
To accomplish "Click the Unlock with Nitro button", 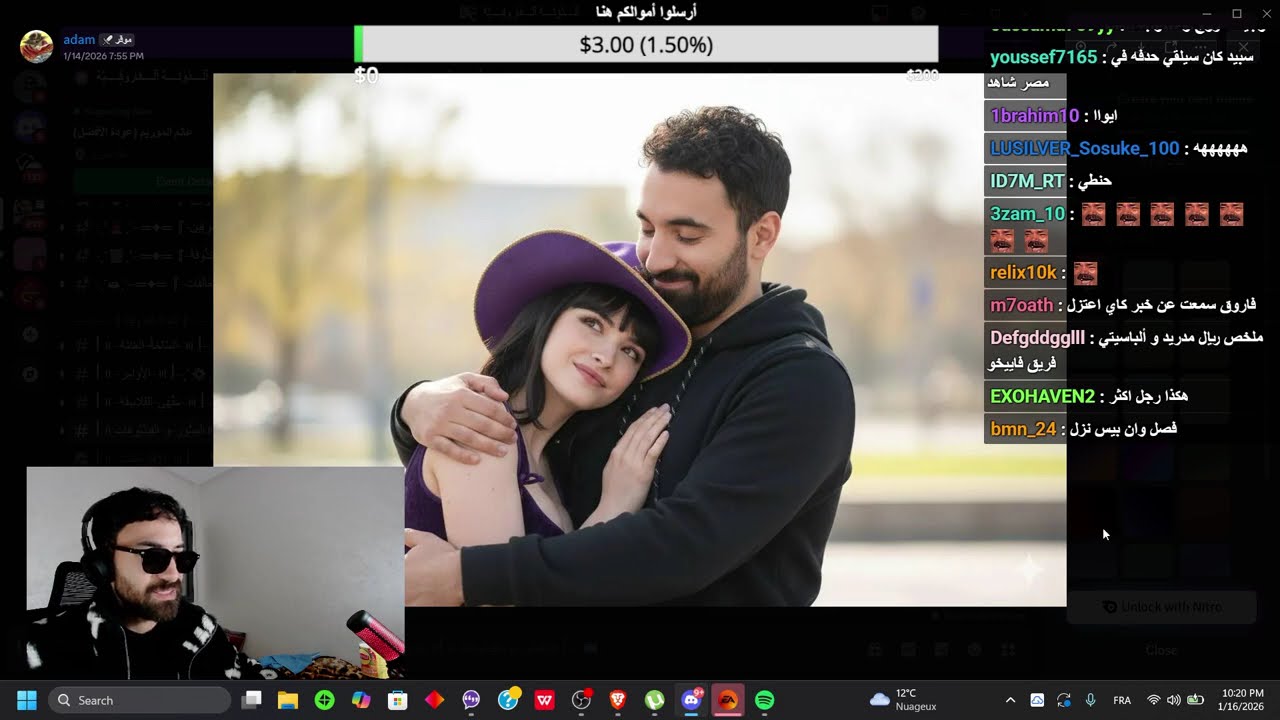I will (x=1161, y=607).
